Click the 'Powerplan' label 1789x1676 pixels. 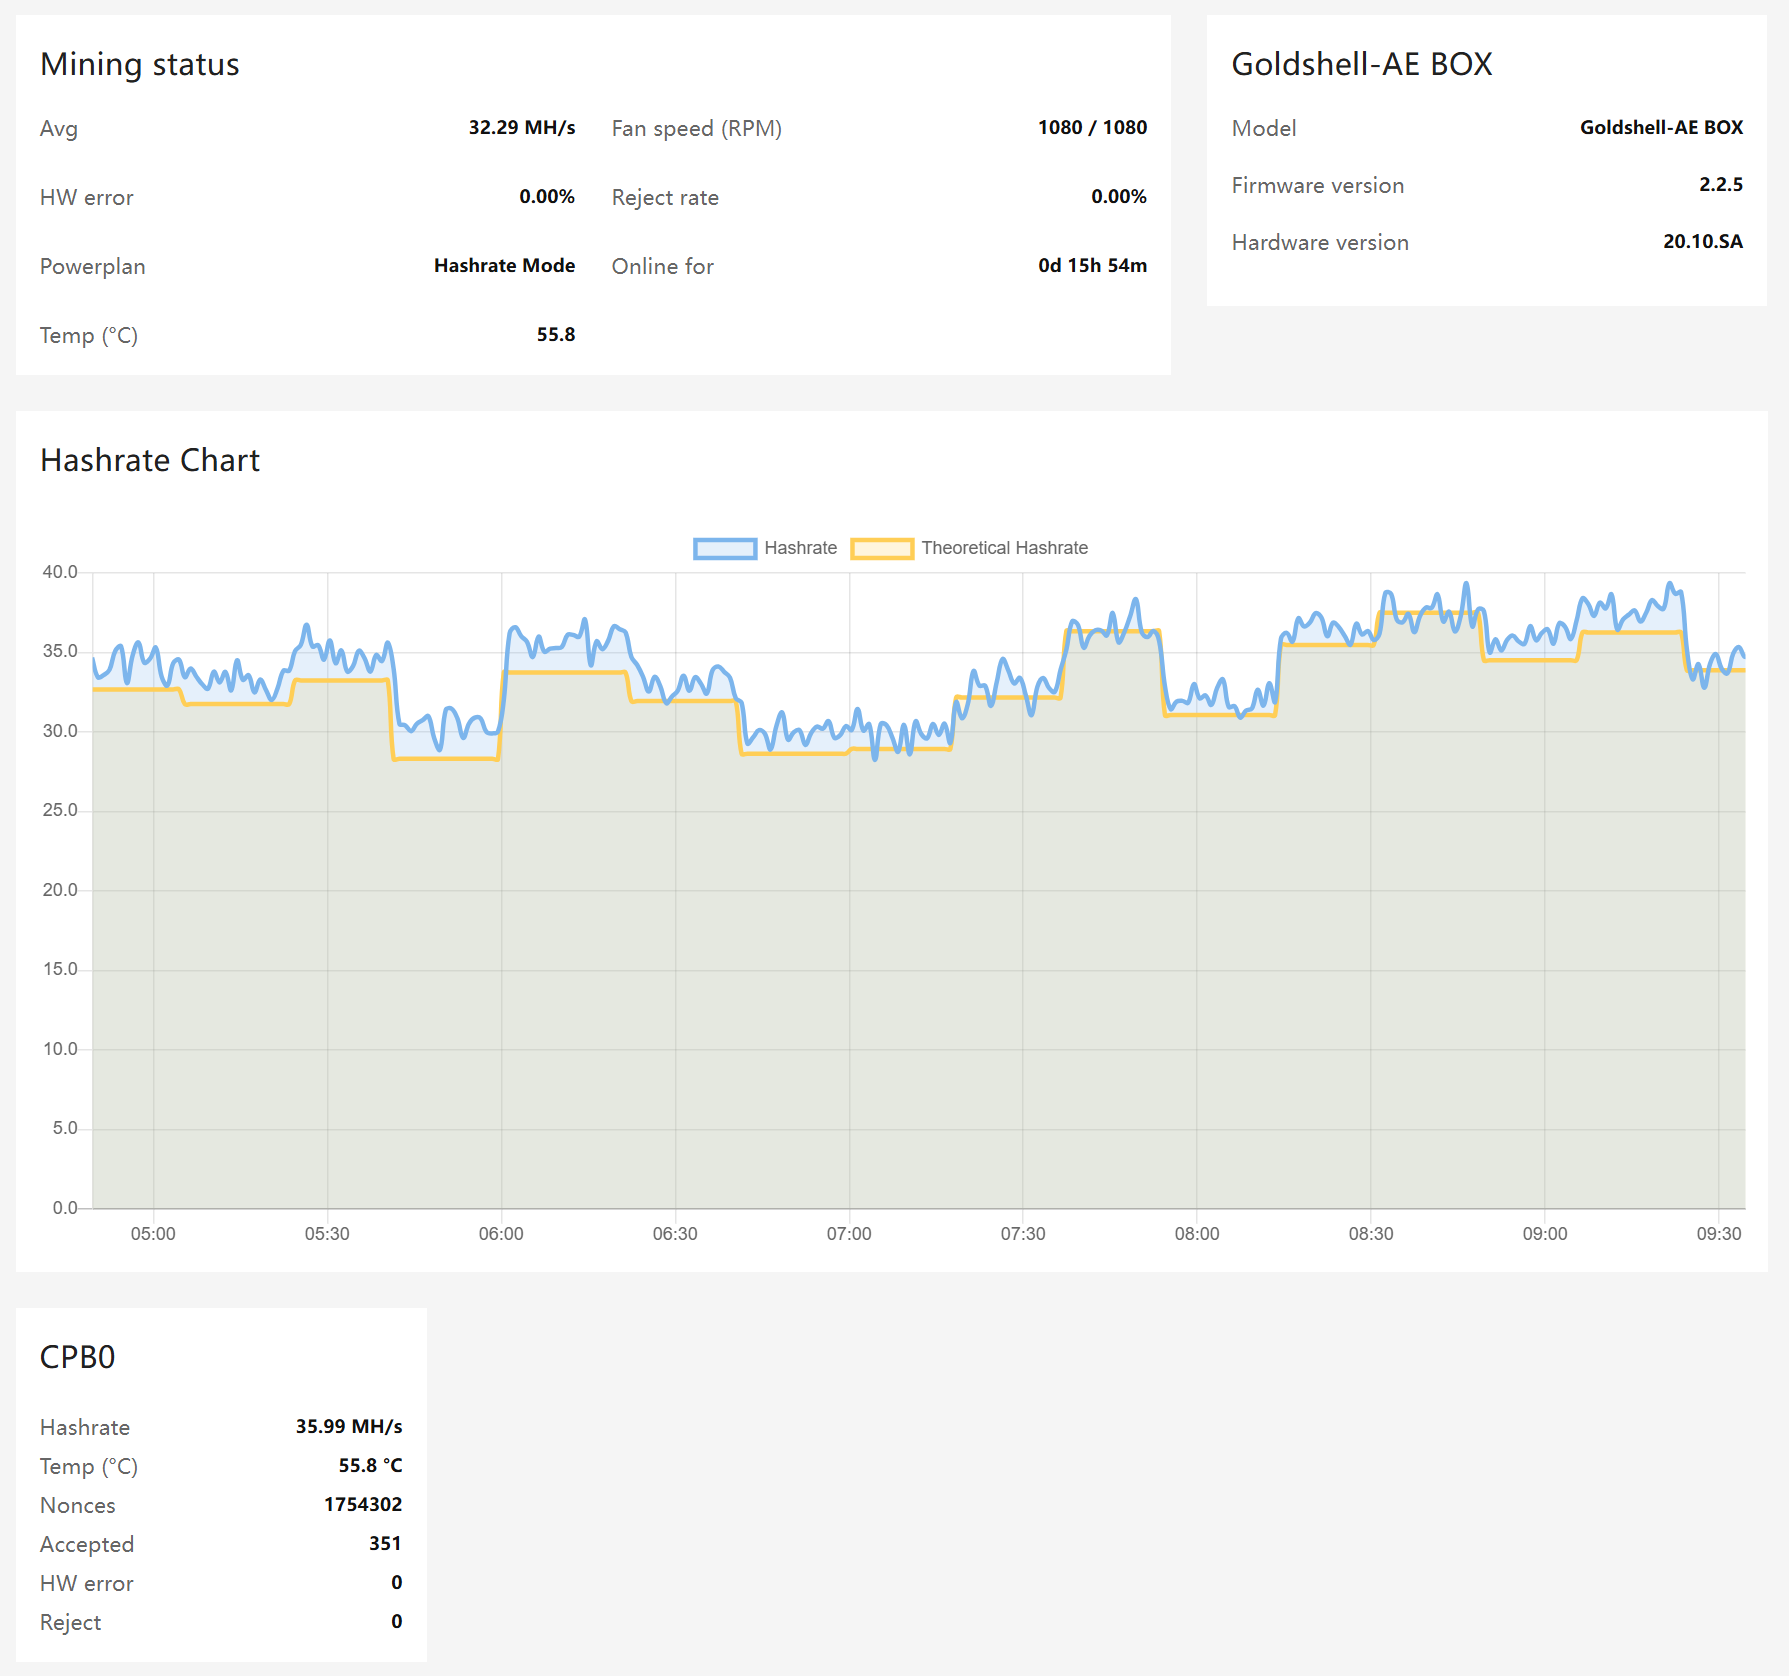(93, 267)
